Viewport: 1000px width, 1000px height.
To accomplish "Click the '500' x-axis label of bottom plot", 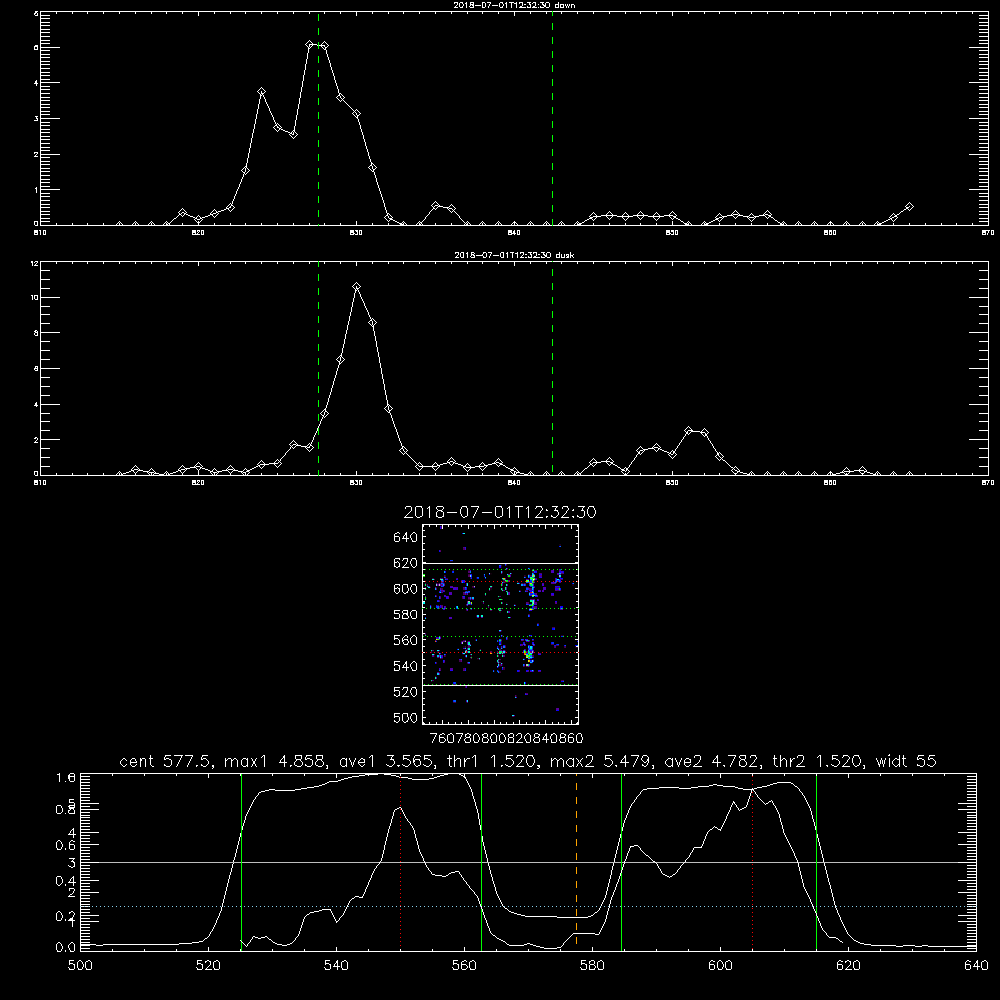I will coord(80,966).
